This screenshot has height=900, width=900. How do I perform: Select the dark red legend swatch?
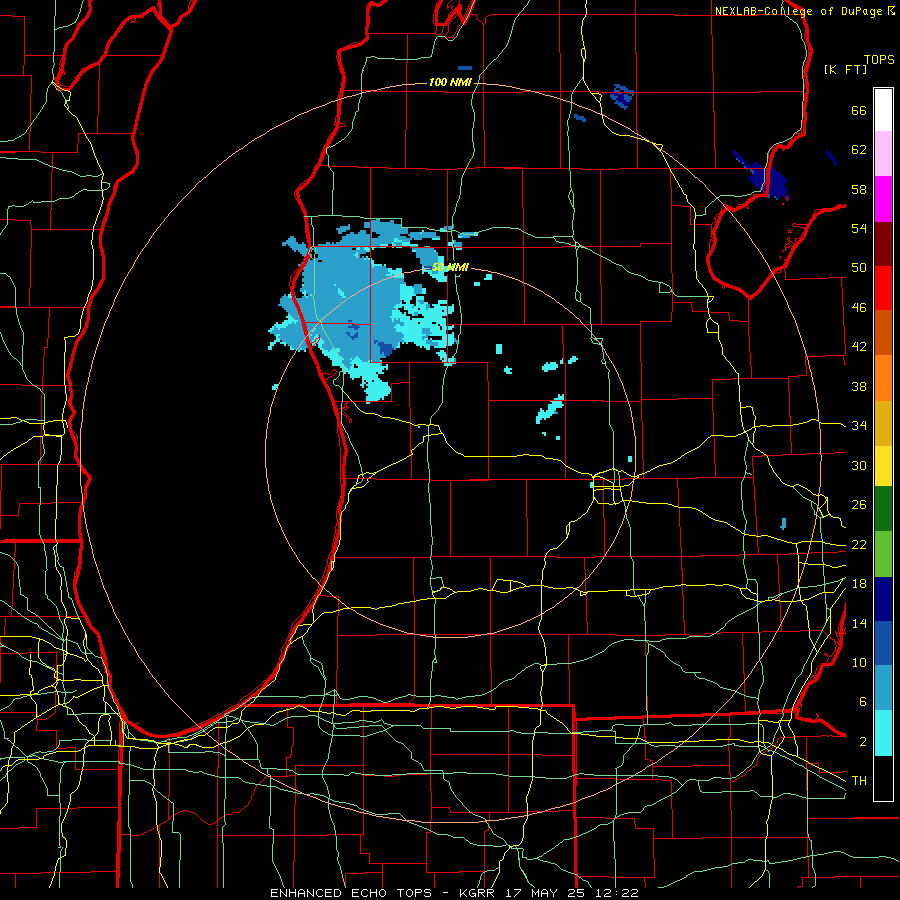point(883,244)
